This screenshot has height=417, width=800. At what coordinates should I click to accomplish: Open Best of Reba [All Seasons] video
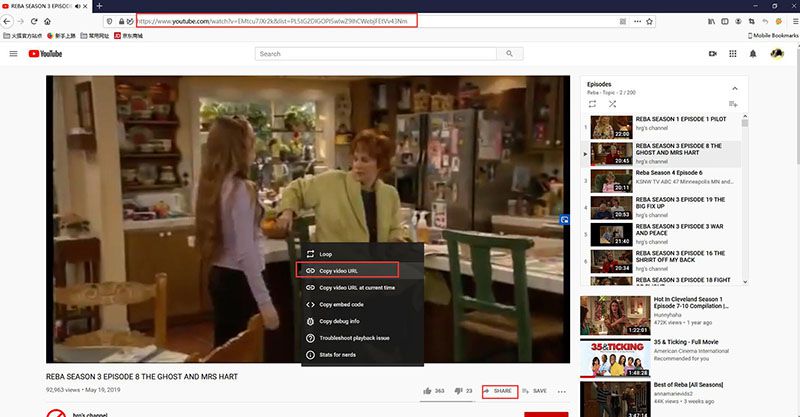tap(664, 399)
